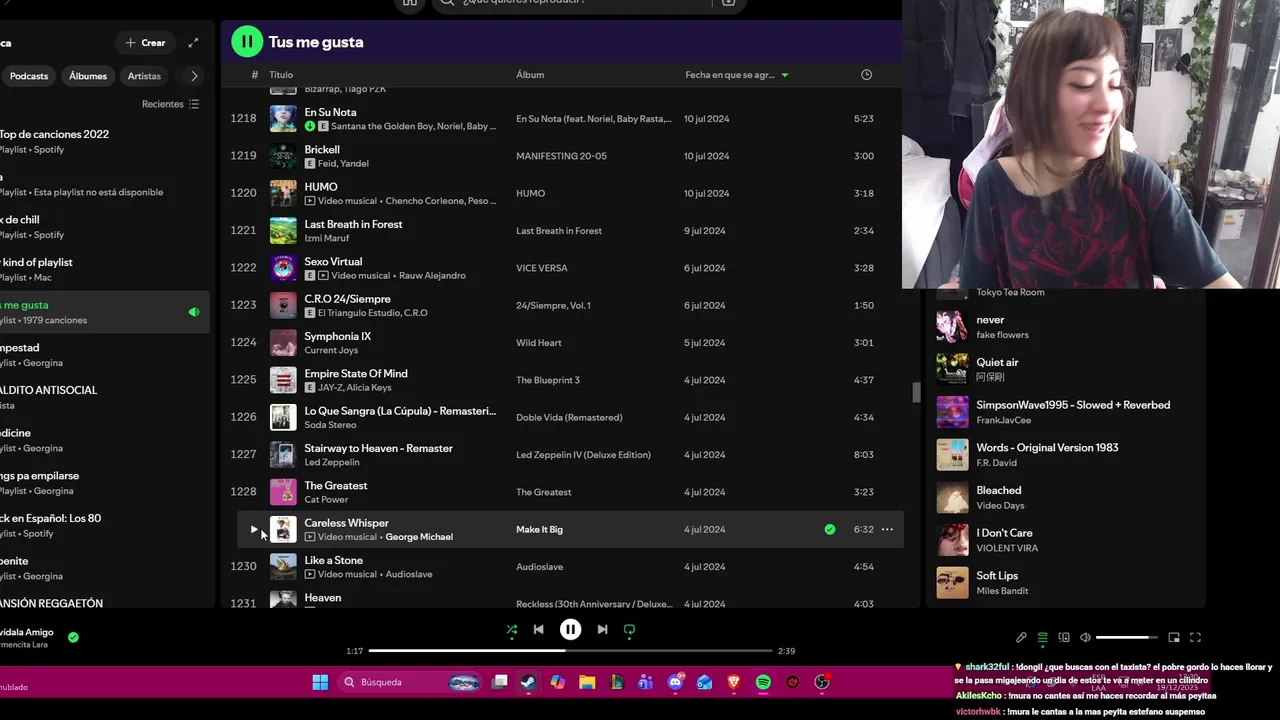The width and height of the screenshot is (1280, 720).
Task: Select I Don't Care in queue
Action: 1065,540
